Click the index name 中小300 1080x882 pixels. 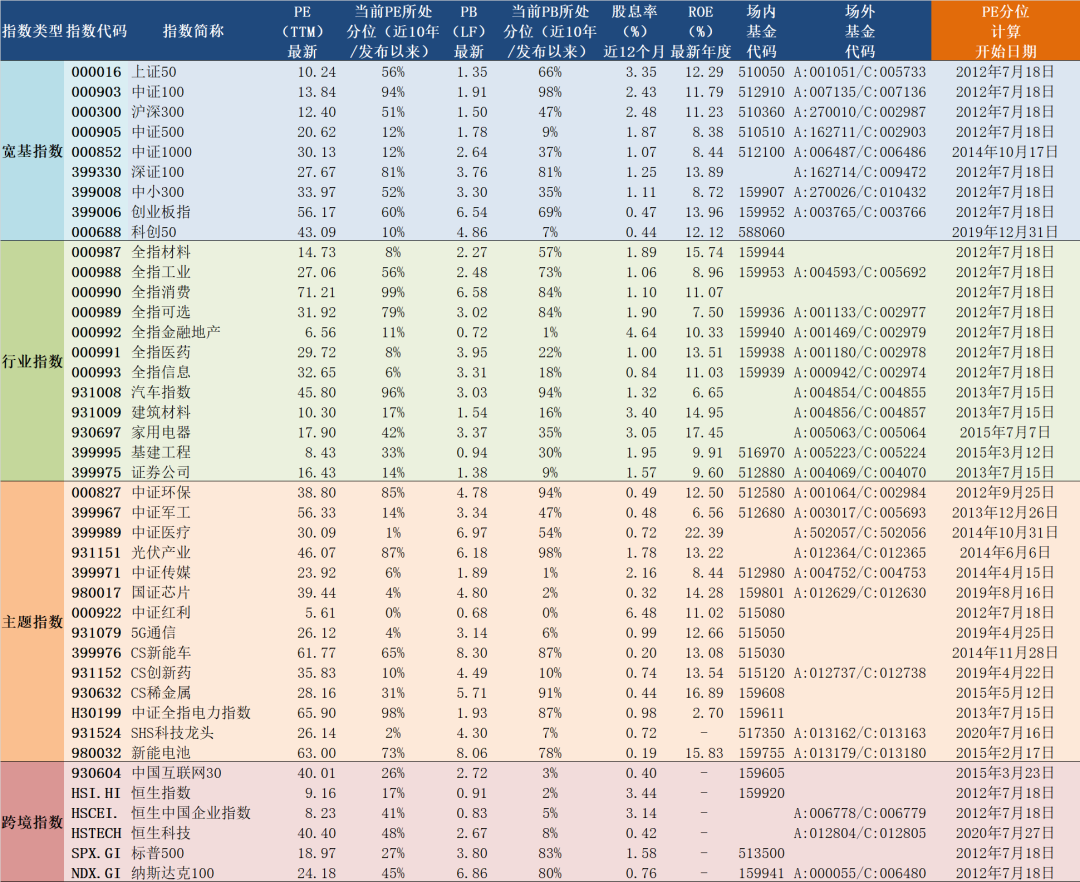click(x=158, y=192)
